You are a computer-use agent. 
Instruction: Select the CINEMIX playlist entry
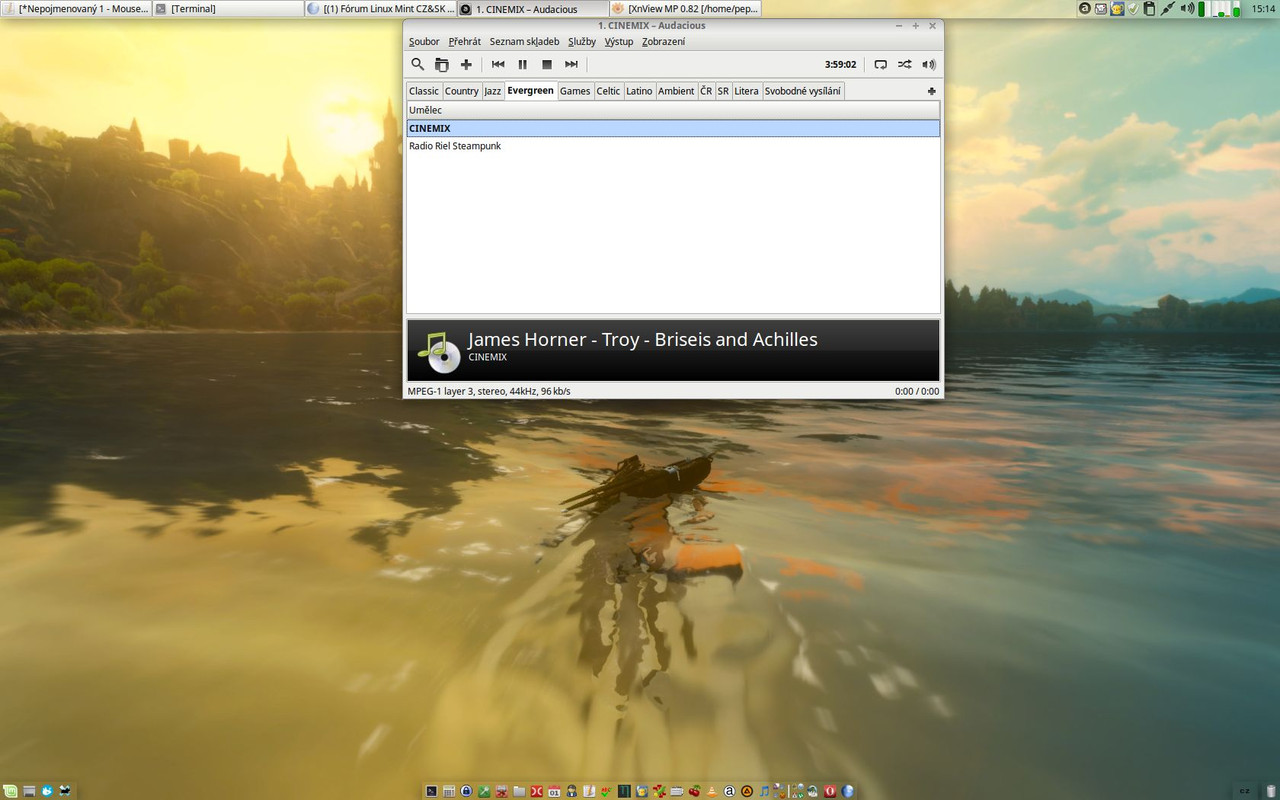tap(673, 128)
